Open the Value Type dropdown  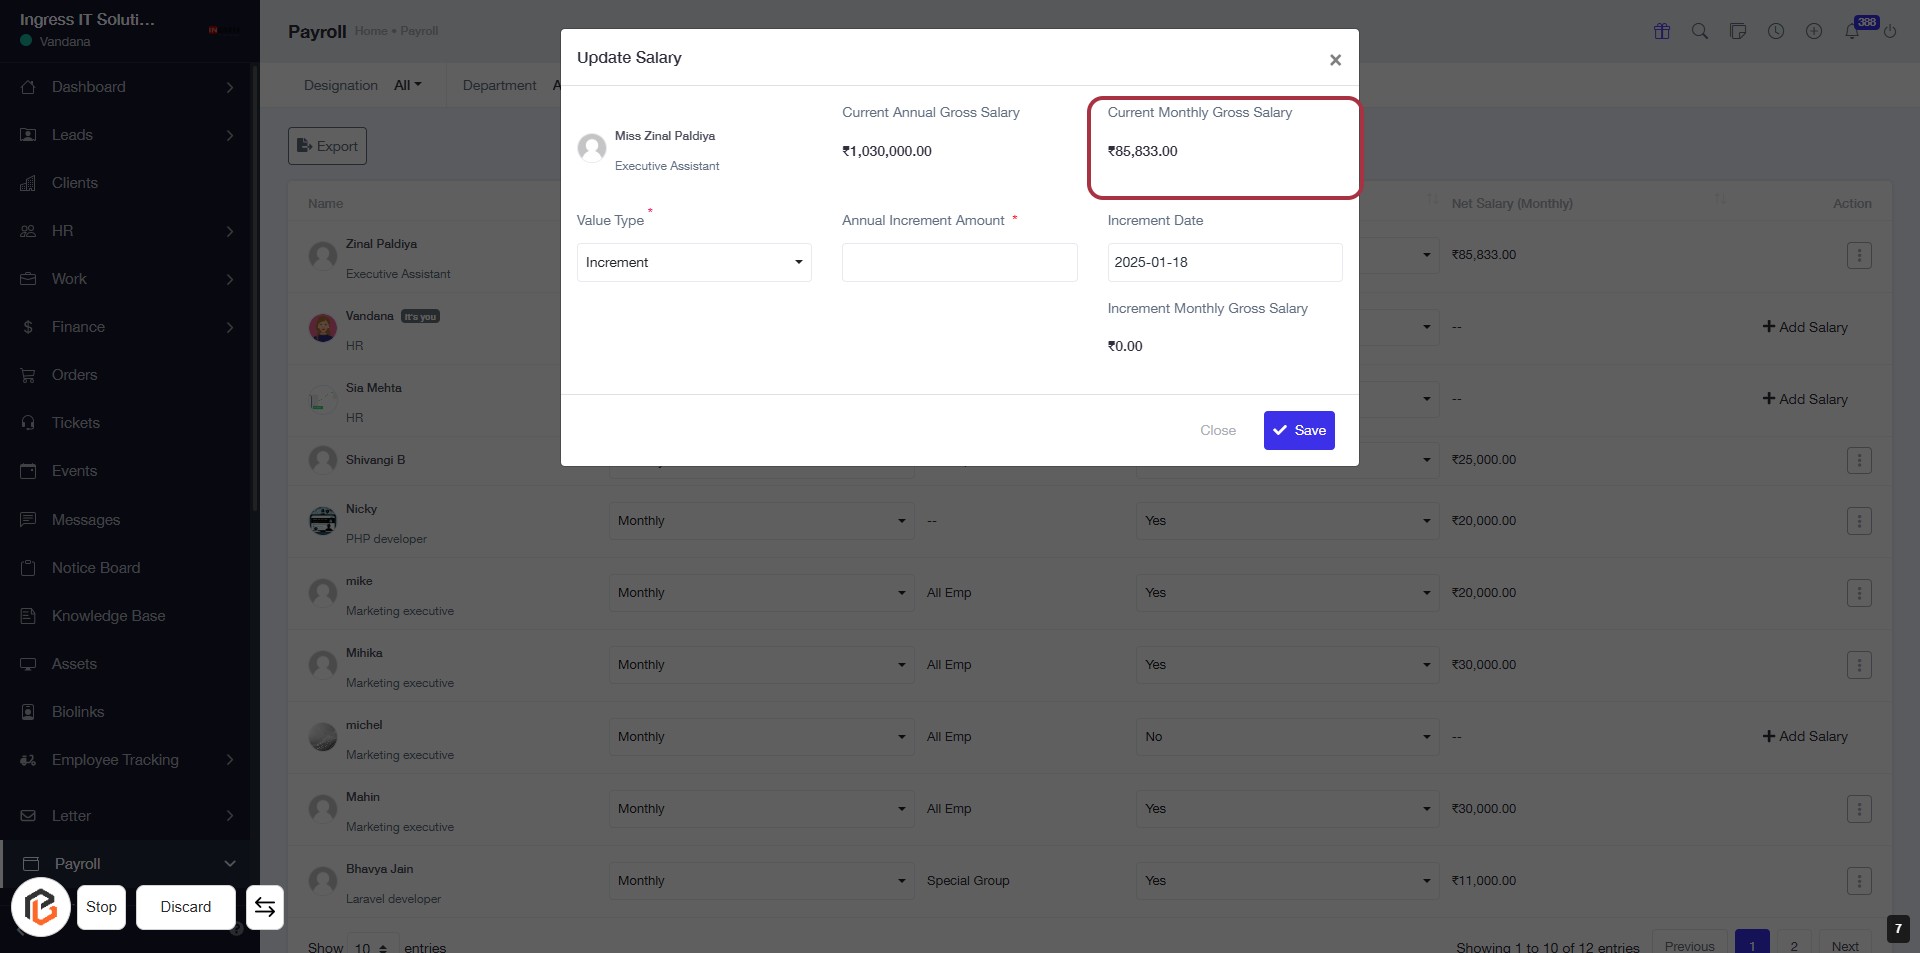tap(694, 263)
